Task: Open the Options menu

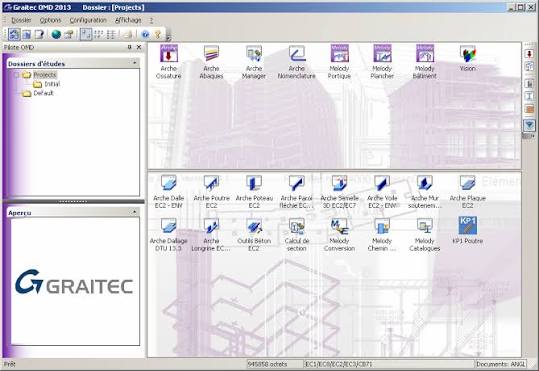Action: click(x=50, y=20)
